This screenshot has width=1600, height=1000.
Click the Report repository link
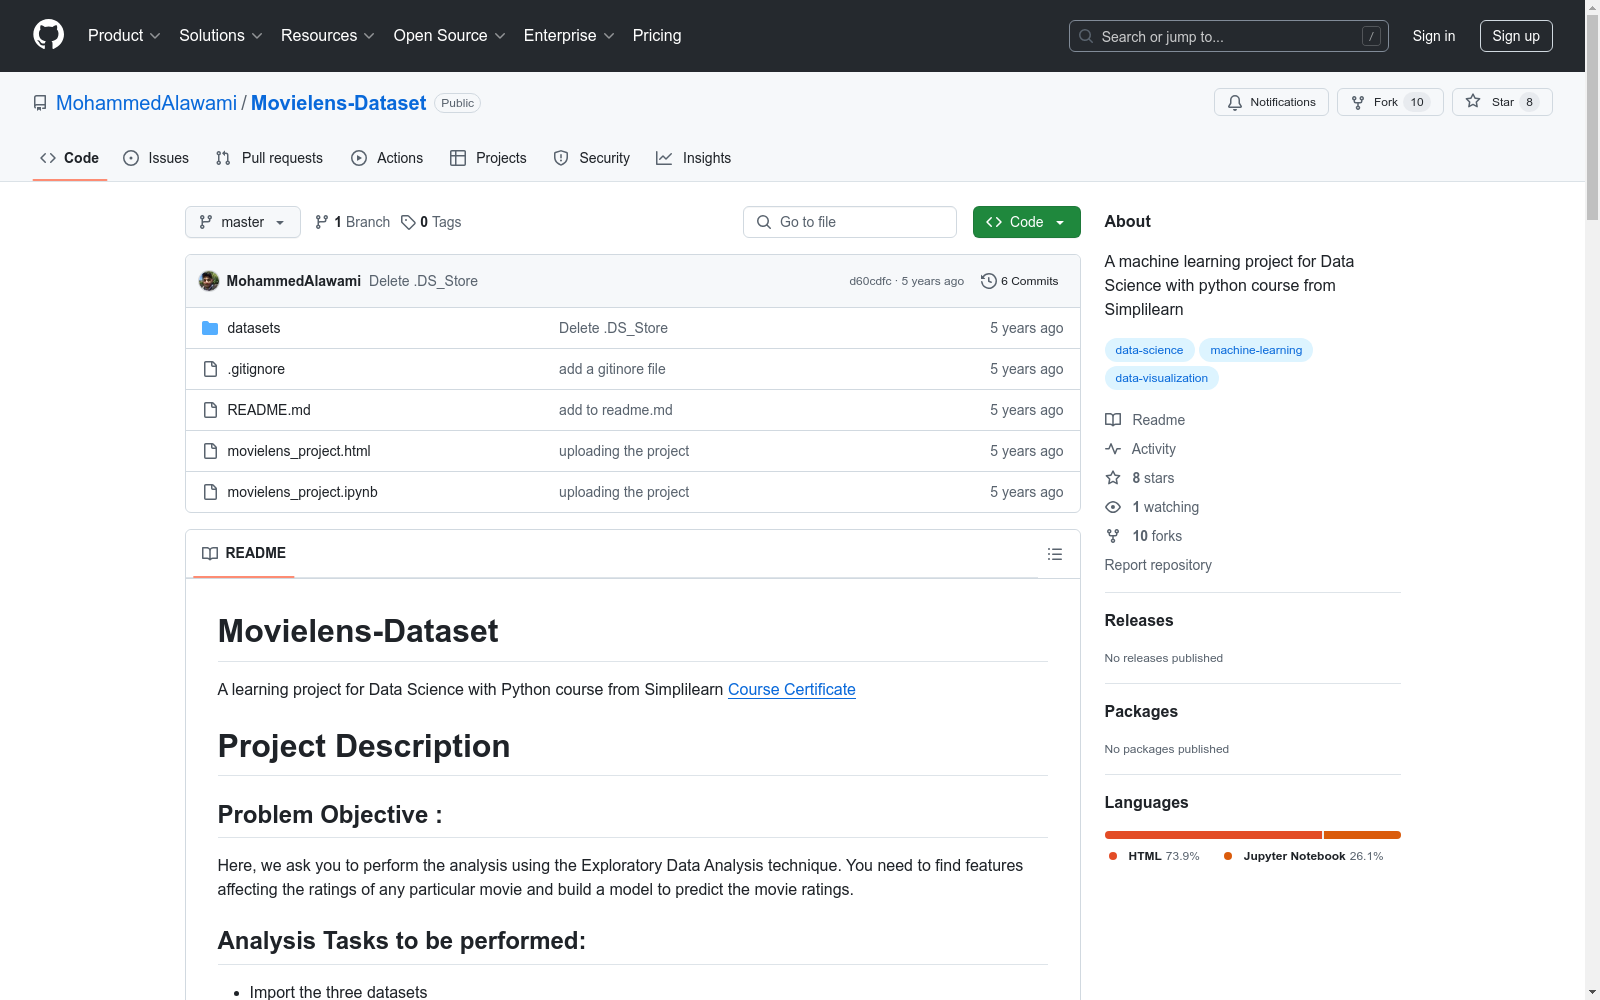click(x=1158, y=565)
